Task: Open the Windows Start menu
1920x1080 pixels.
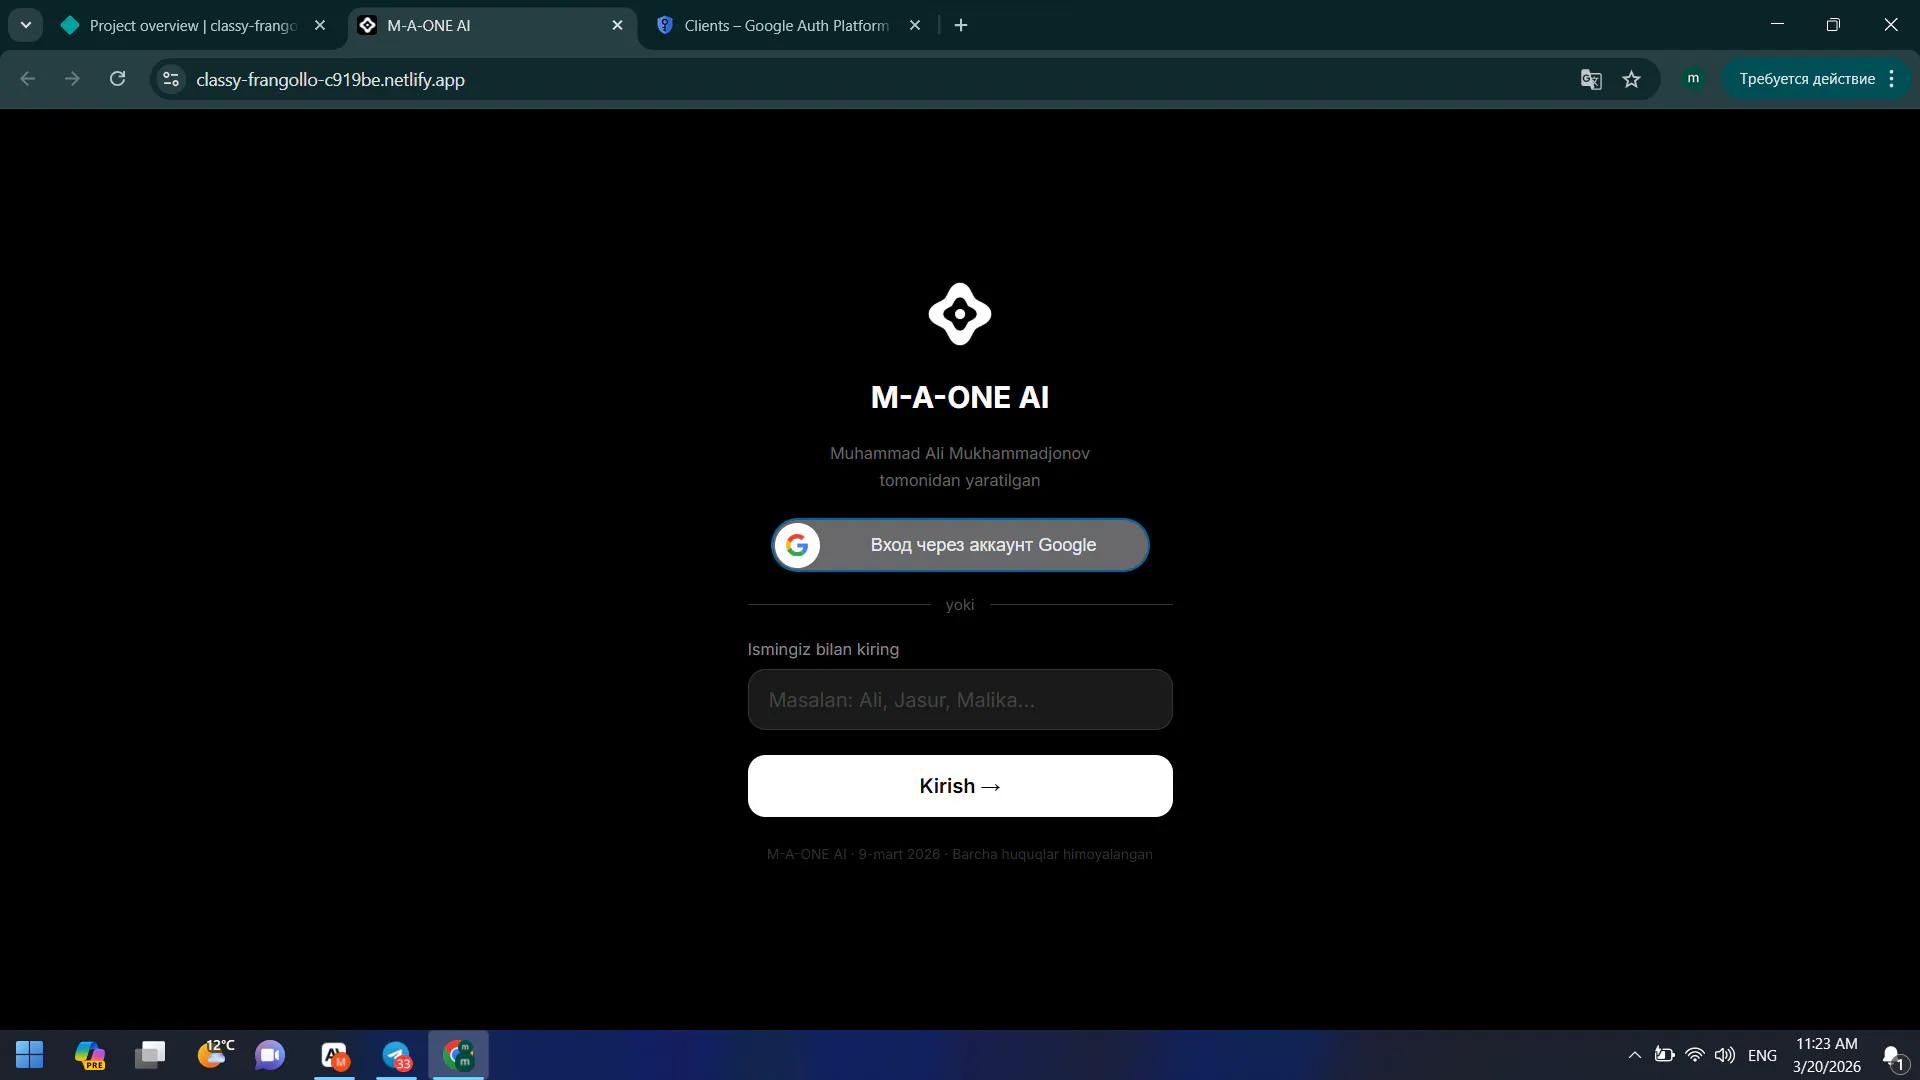Action: (30, 1055)
